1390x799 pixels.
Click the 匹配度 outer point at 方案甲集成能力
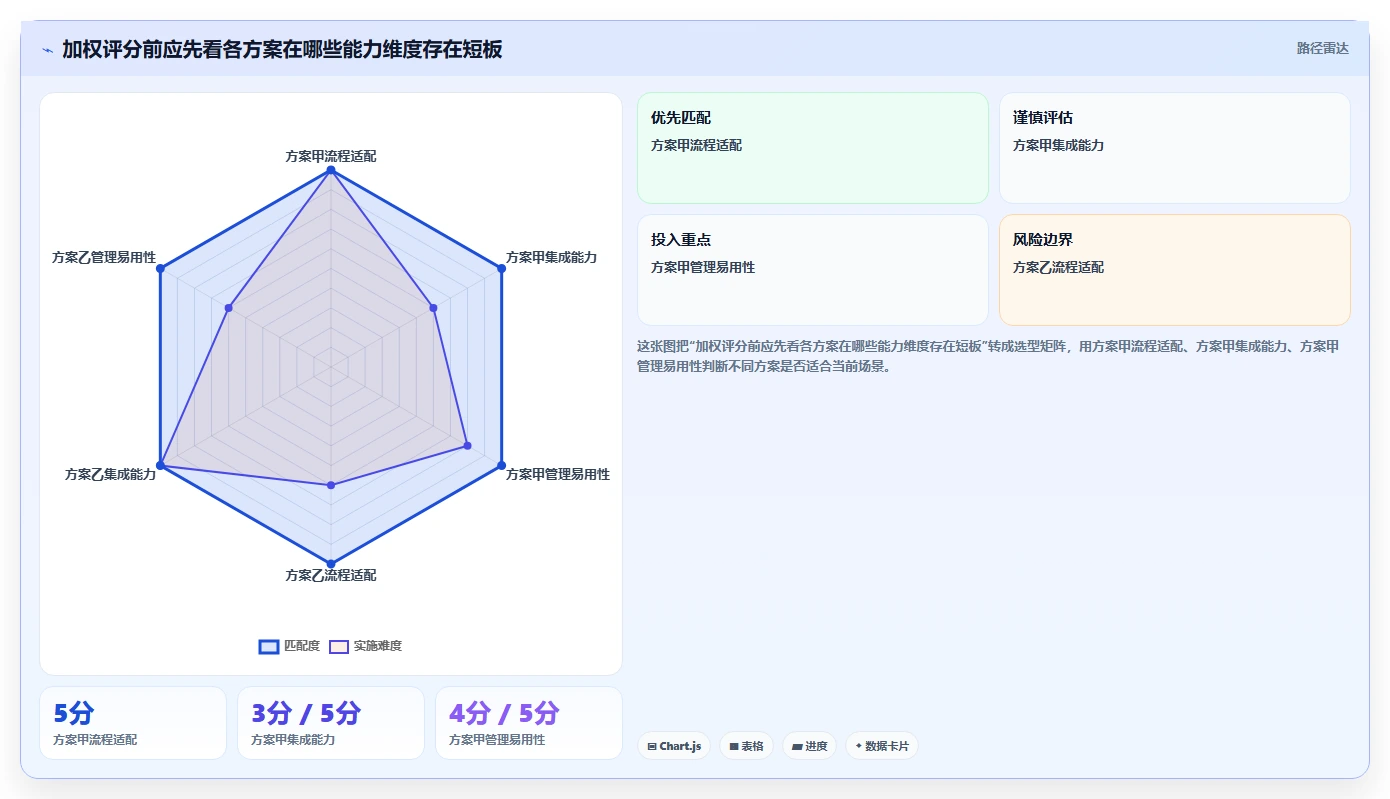click(501, 269)
